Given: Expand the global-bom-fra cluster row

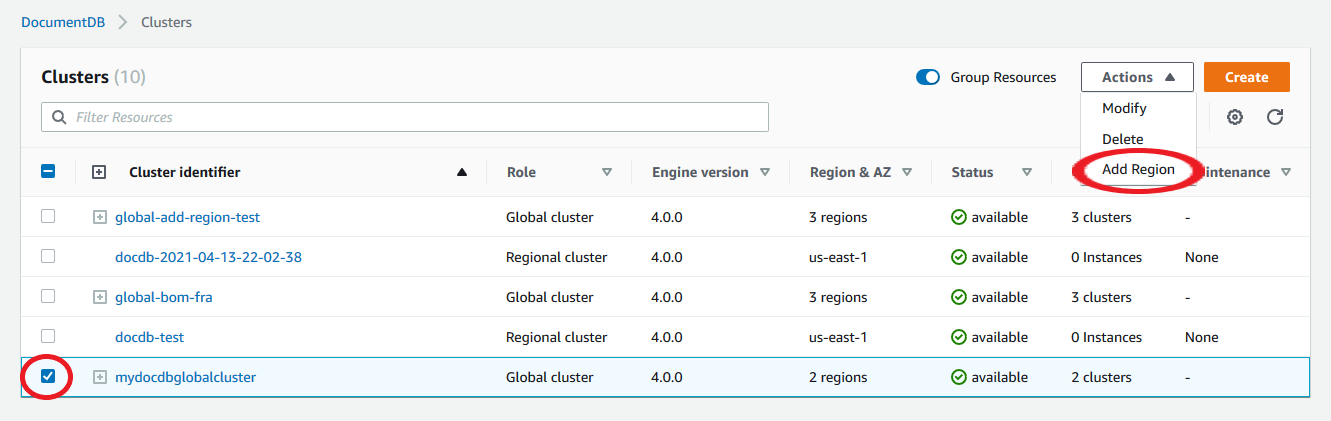Looking at the screenshot, I should (x=100, y=297).
